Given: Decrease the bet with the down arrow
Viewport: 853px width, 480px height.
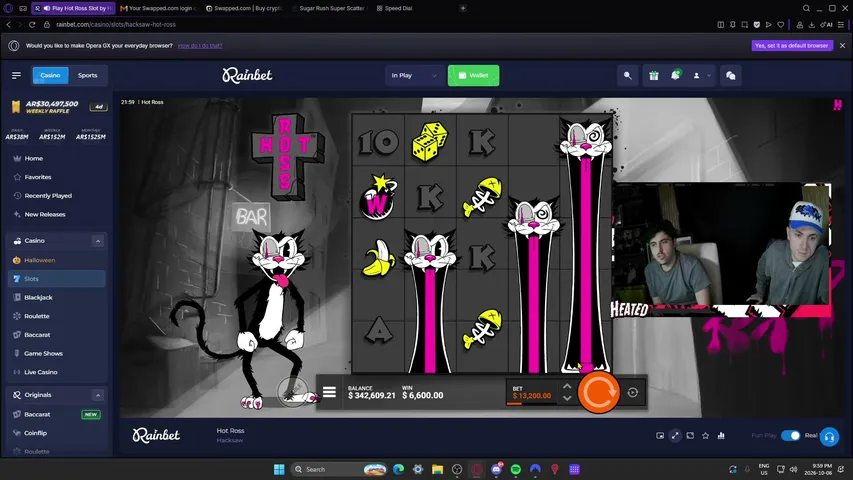Looking at the screenshot, I should pyautogui.click(x=567, y=398).
